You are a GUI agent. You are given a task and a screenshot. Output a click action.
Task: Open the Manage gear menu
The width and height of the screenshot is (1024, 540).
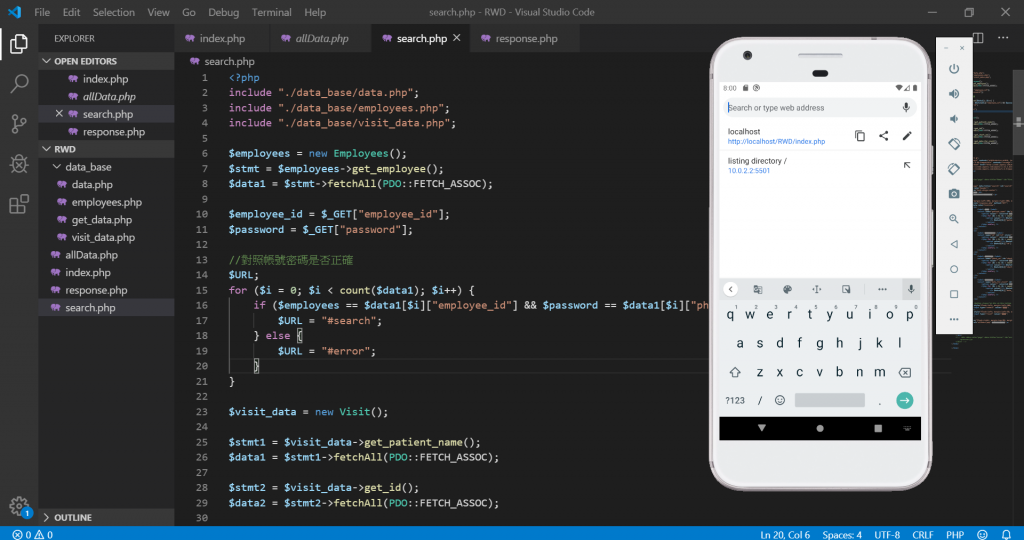pos(20,505)
